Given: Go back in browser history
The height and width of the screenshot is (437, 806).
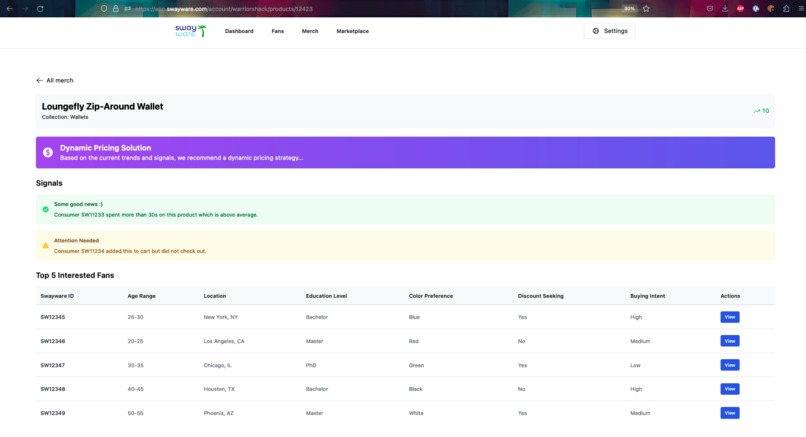Looking at the screenshot, I should click(x=9, y=9).
